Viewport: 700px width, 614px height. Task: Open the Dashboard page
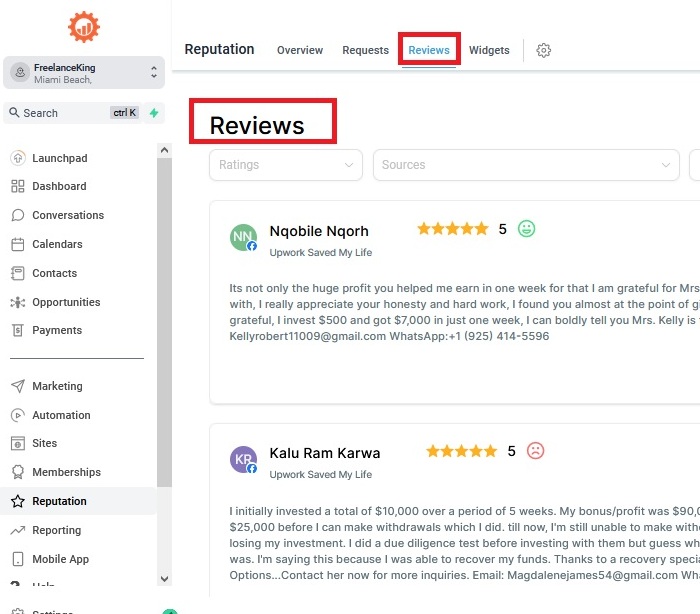(x=59, y=186)
